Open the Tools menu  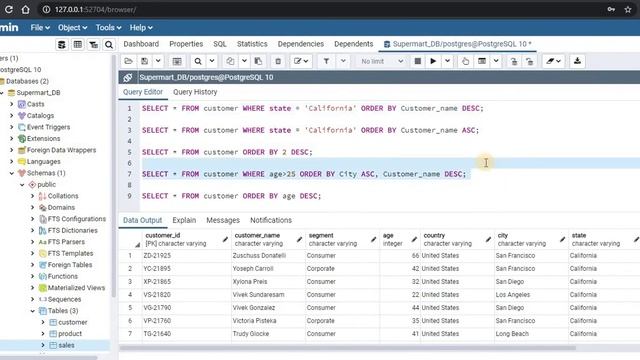108,27
